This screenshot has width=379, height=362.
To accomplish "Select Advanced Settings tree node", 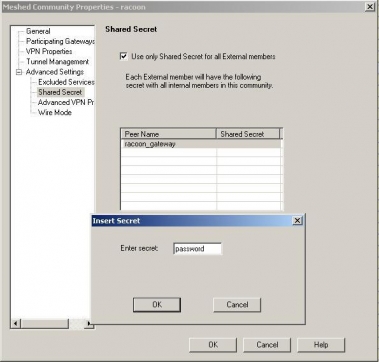I will tap(55, 72).
